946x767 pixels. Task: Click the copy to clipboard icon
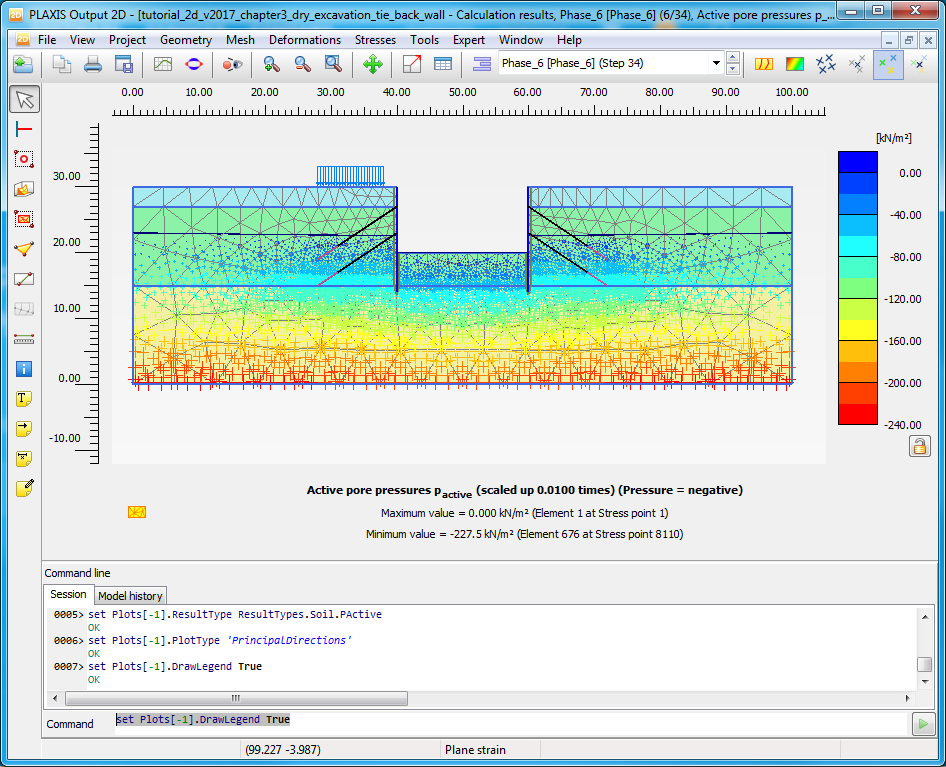[x=62, y=64]
